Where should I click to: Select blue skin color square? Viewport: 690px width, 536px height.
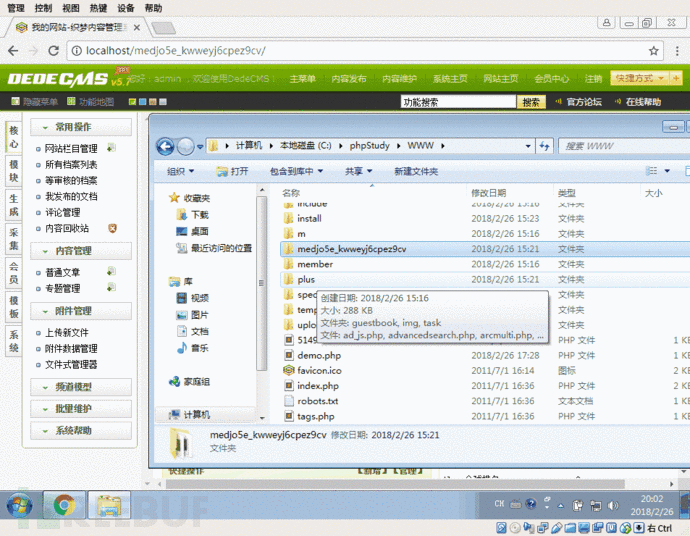pyautogui.click(x=143, y=102)
